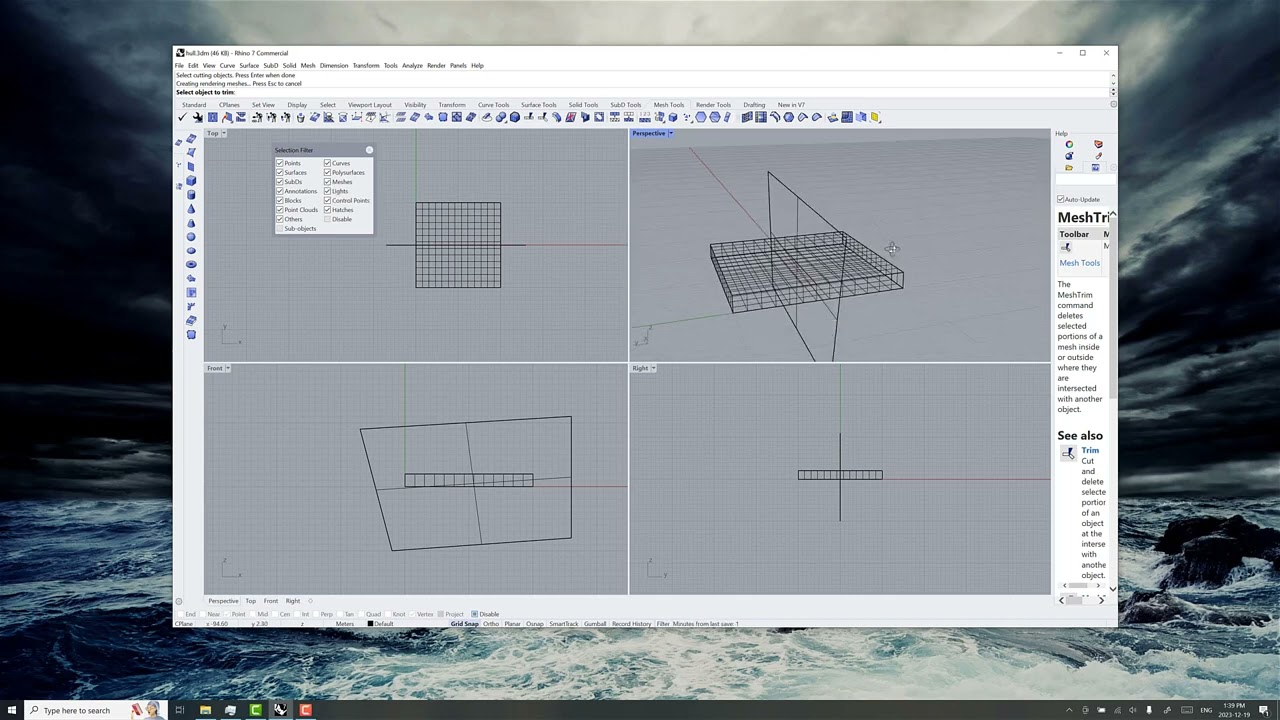Open the Perspective viewport dropdown arrow

pyautogui.click(x=671, y=133)
